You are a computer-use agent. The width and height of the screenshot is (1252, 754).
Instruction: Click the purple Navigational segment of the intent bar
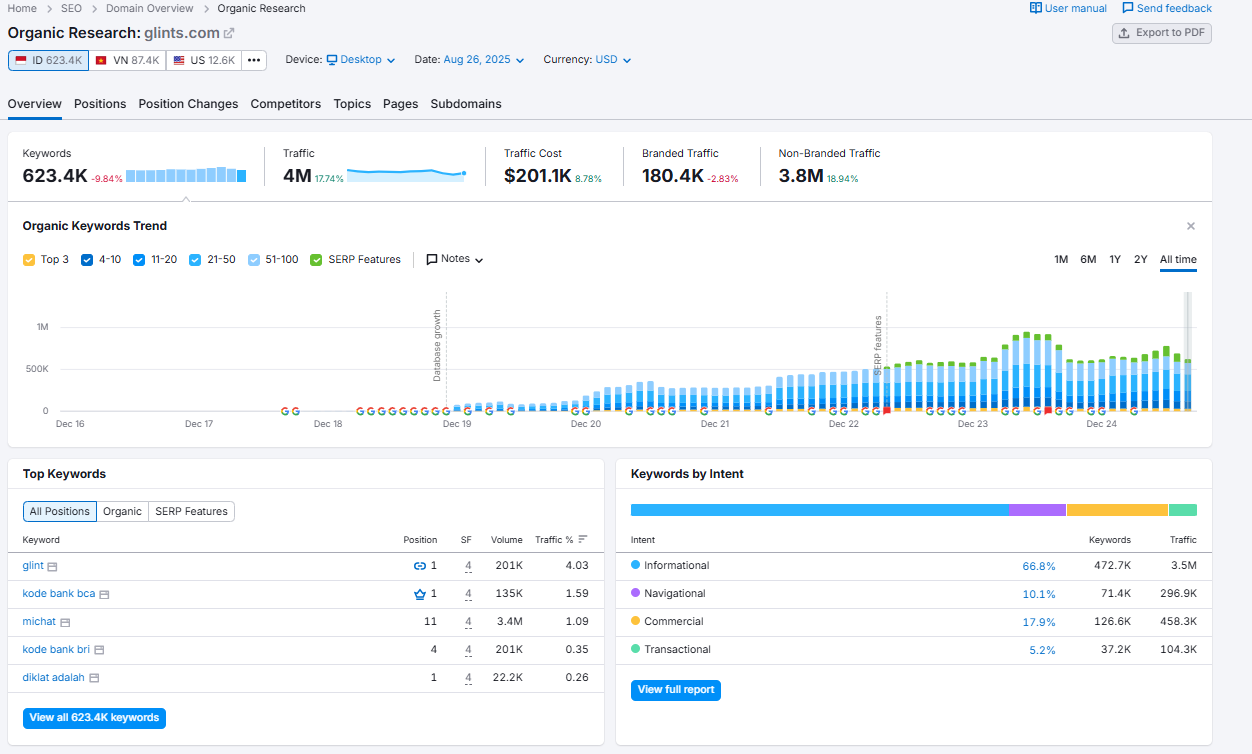click(1039, 509)
